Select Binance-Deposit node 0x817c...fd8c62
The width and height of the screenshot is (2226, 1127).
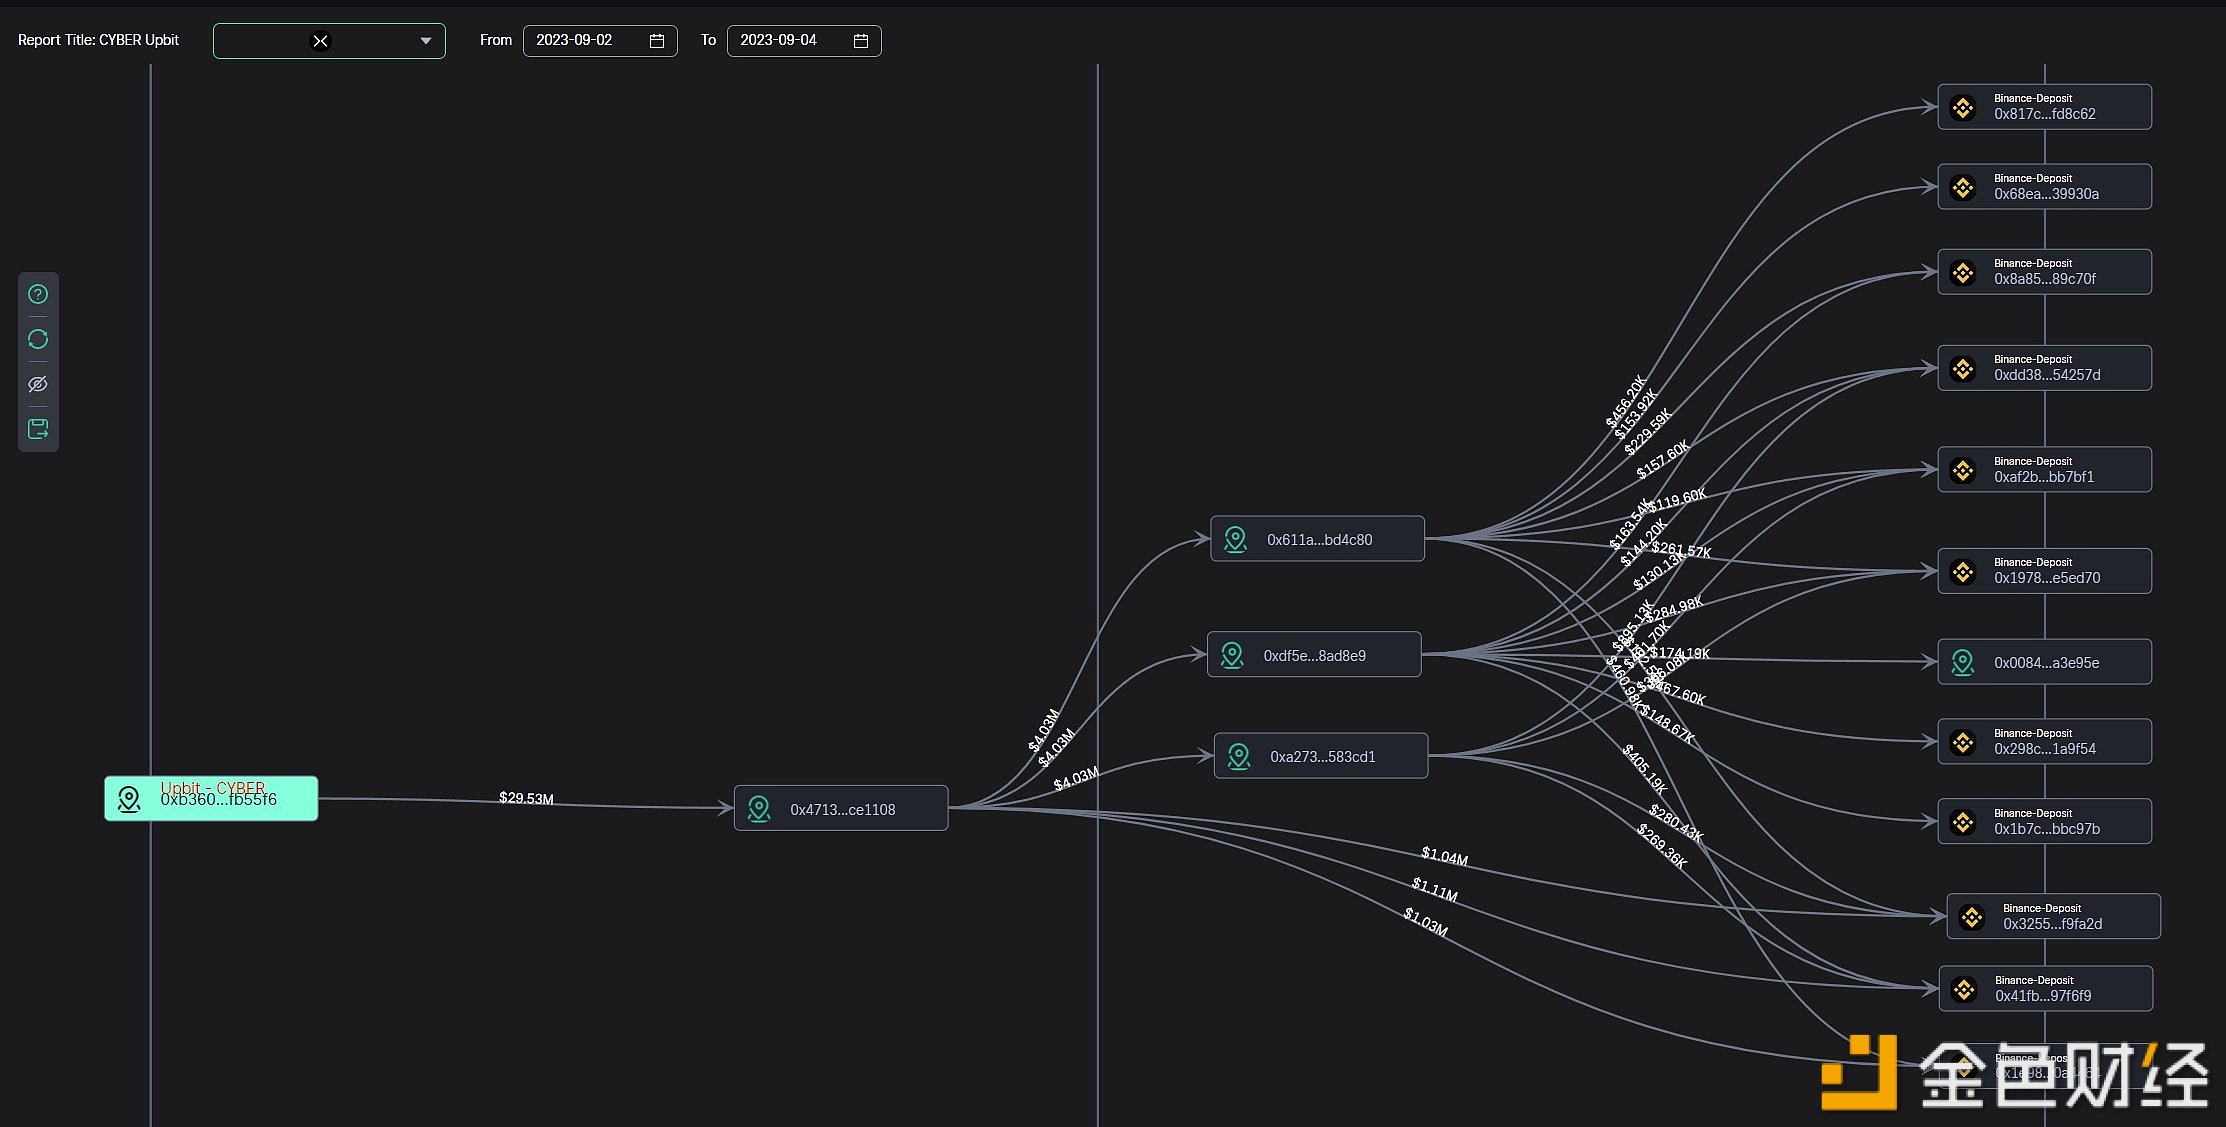point(2045,107)
